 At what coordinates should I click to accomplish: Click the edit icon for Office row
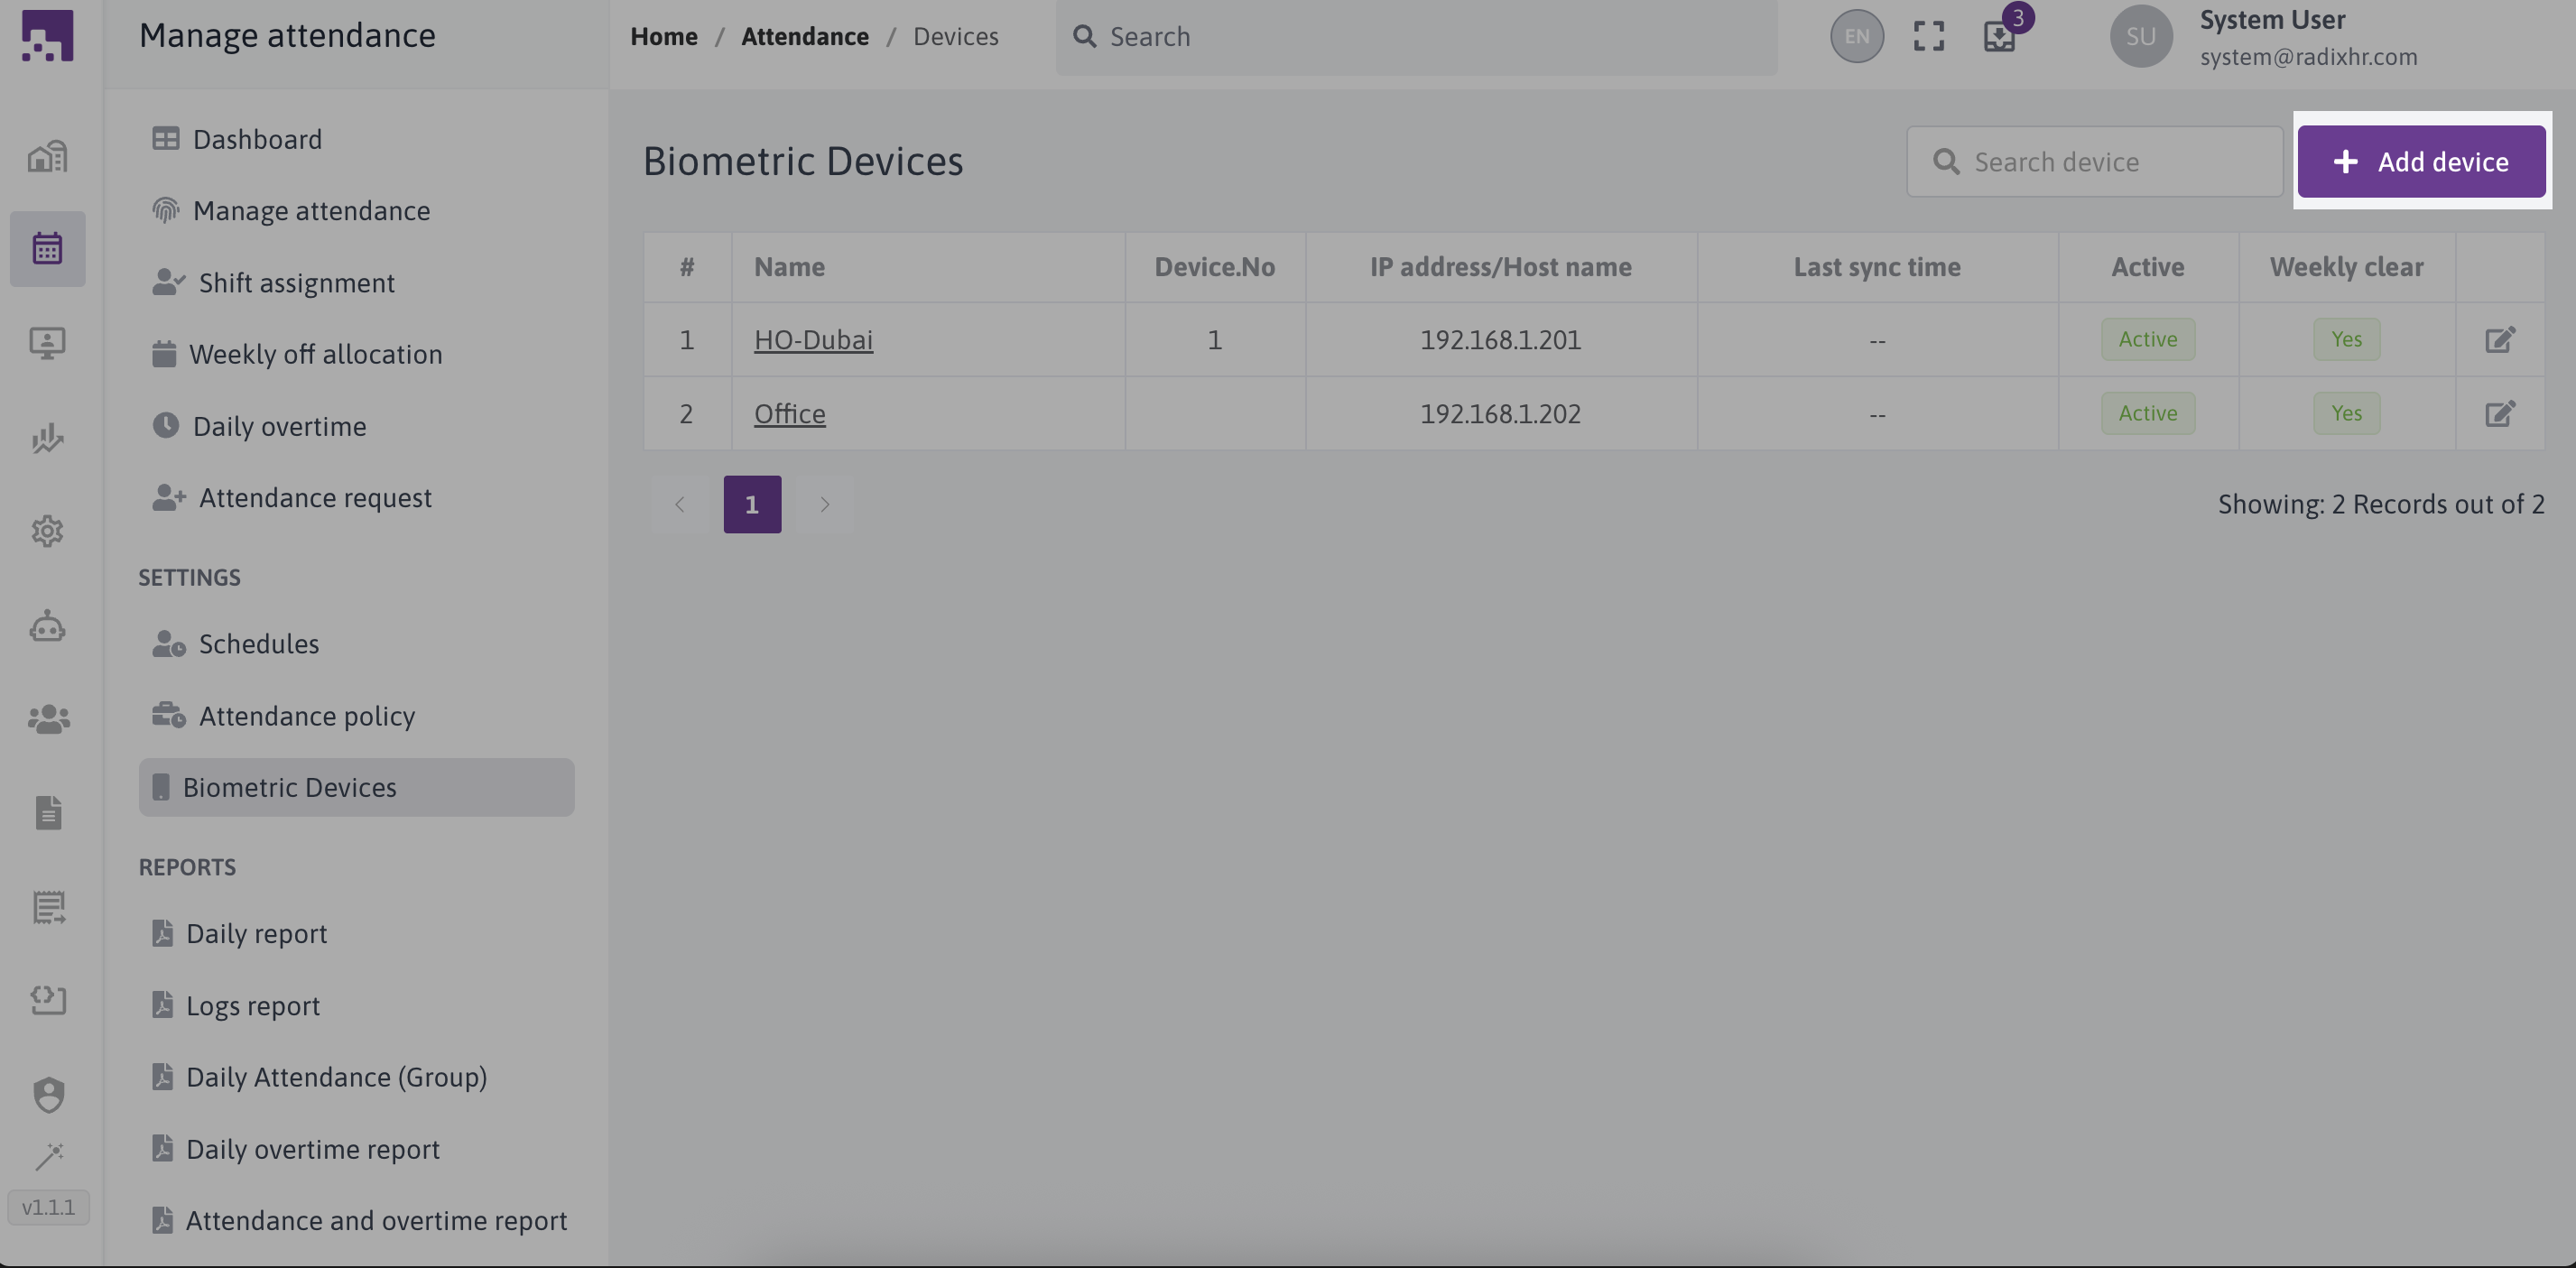click(2499, 414)
